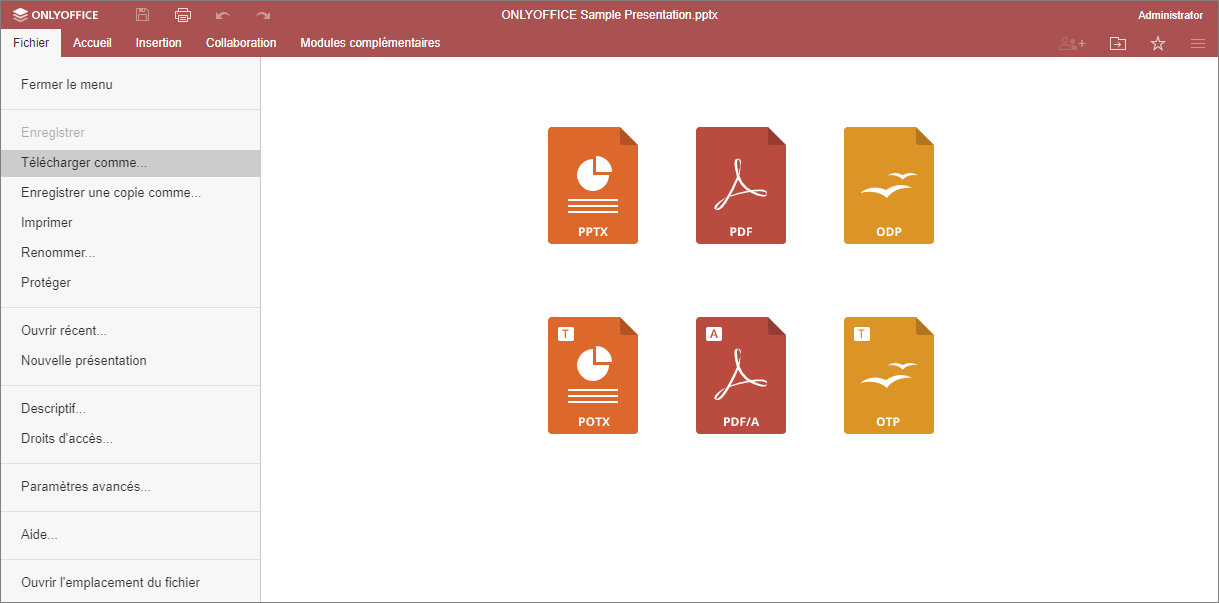Download as PDF/A format
The width and height of the screenshot is (1219, 603).
click(x=741, y=375)
